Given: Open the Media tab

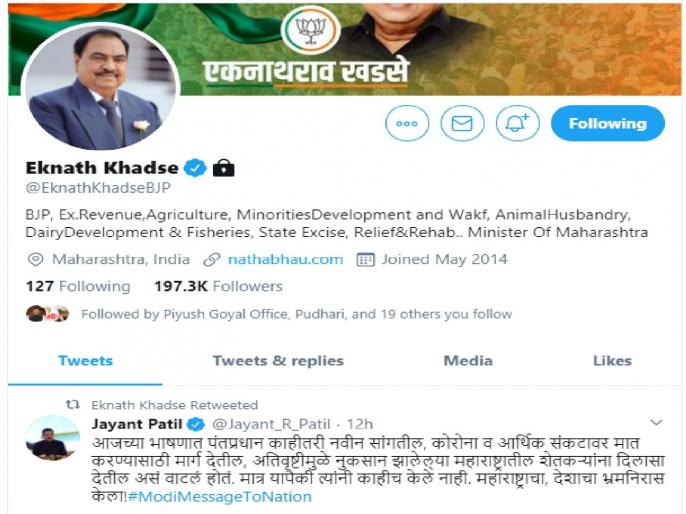Looking at the screenshot, I should point(468,361).
